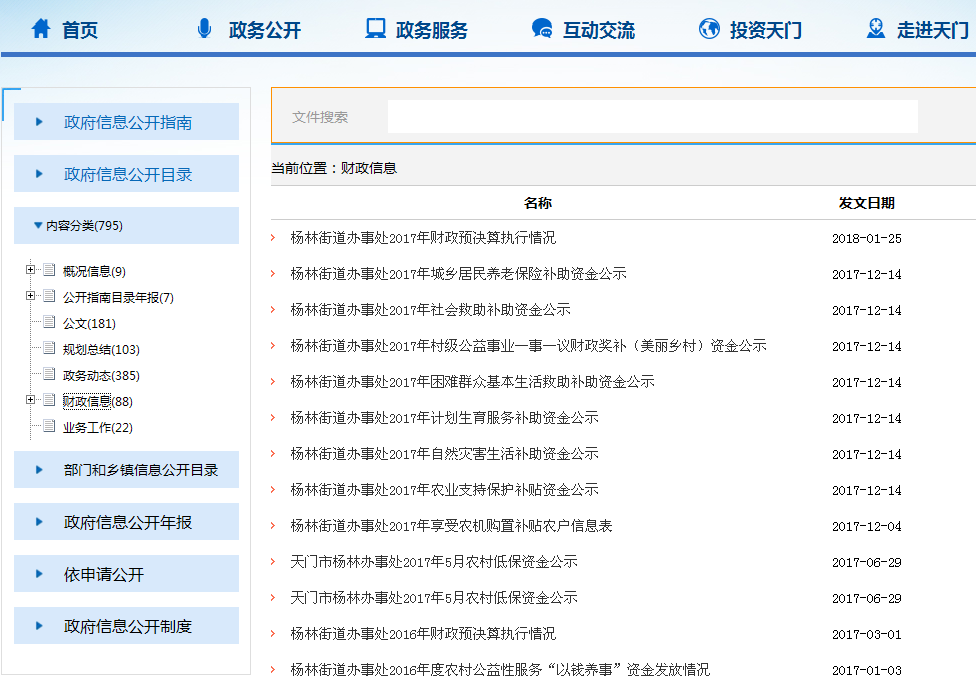Open 杨林街道办事处2017年享受农机购置补贴农户信息表 link
This screenshot has height=687, width=976.
[451, 526]
